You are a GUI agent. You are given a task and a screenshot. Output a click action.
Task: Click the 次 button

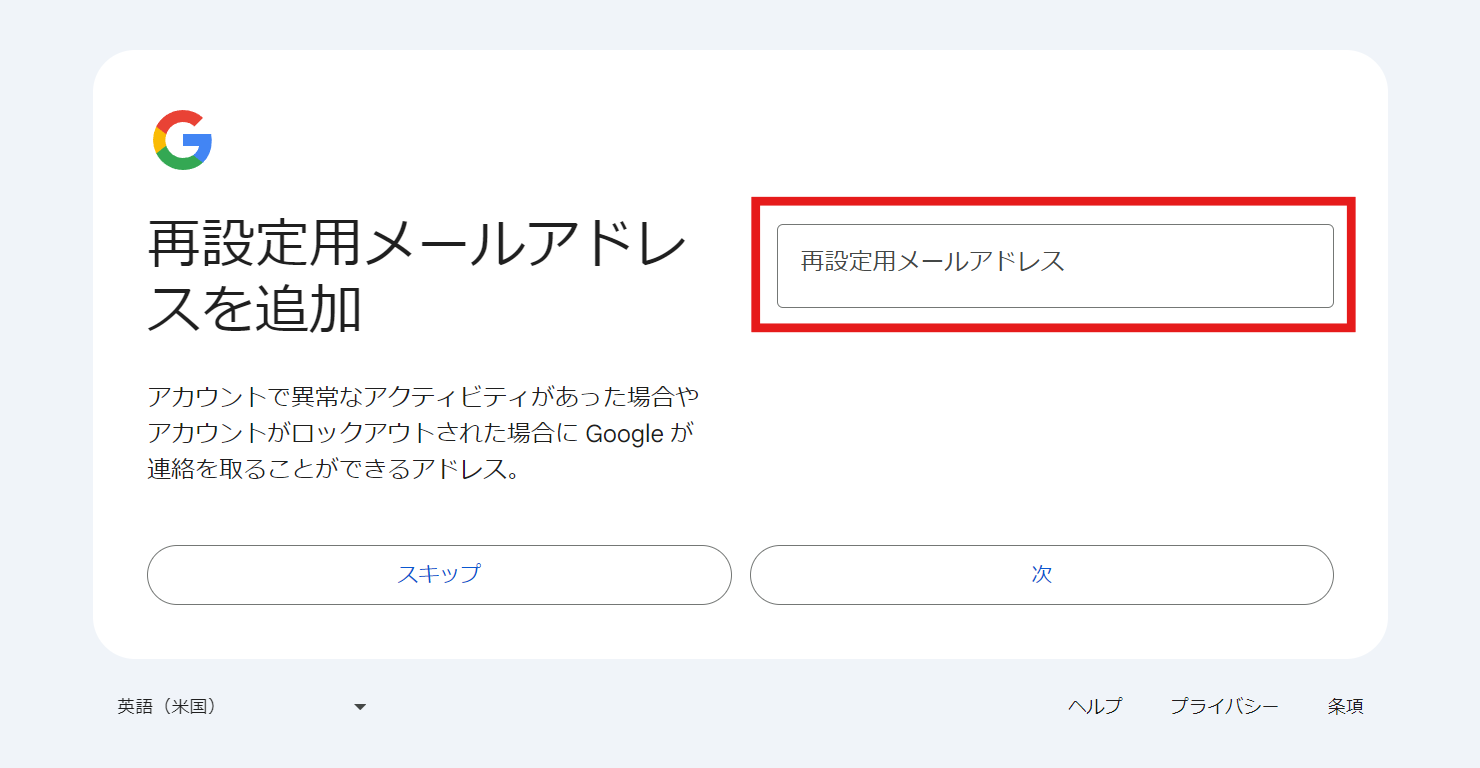(1042, 575)
